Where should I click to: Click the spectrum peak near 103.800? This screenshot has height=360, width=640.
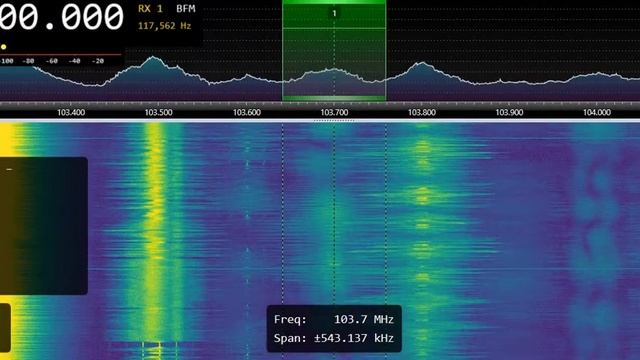pyautogui.click(x=422, y=64)
